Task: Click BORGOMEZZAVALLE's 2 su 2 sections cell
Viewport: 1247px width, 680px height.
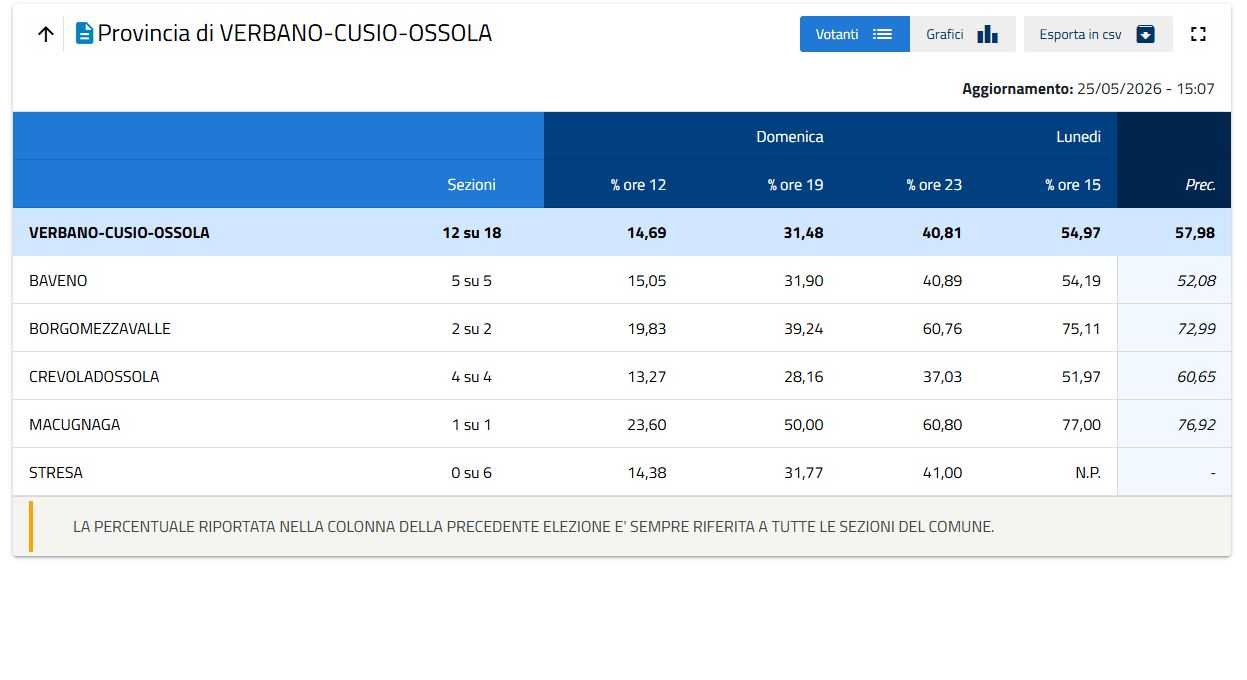Action: pyautogui.click(x=472, y=329)
